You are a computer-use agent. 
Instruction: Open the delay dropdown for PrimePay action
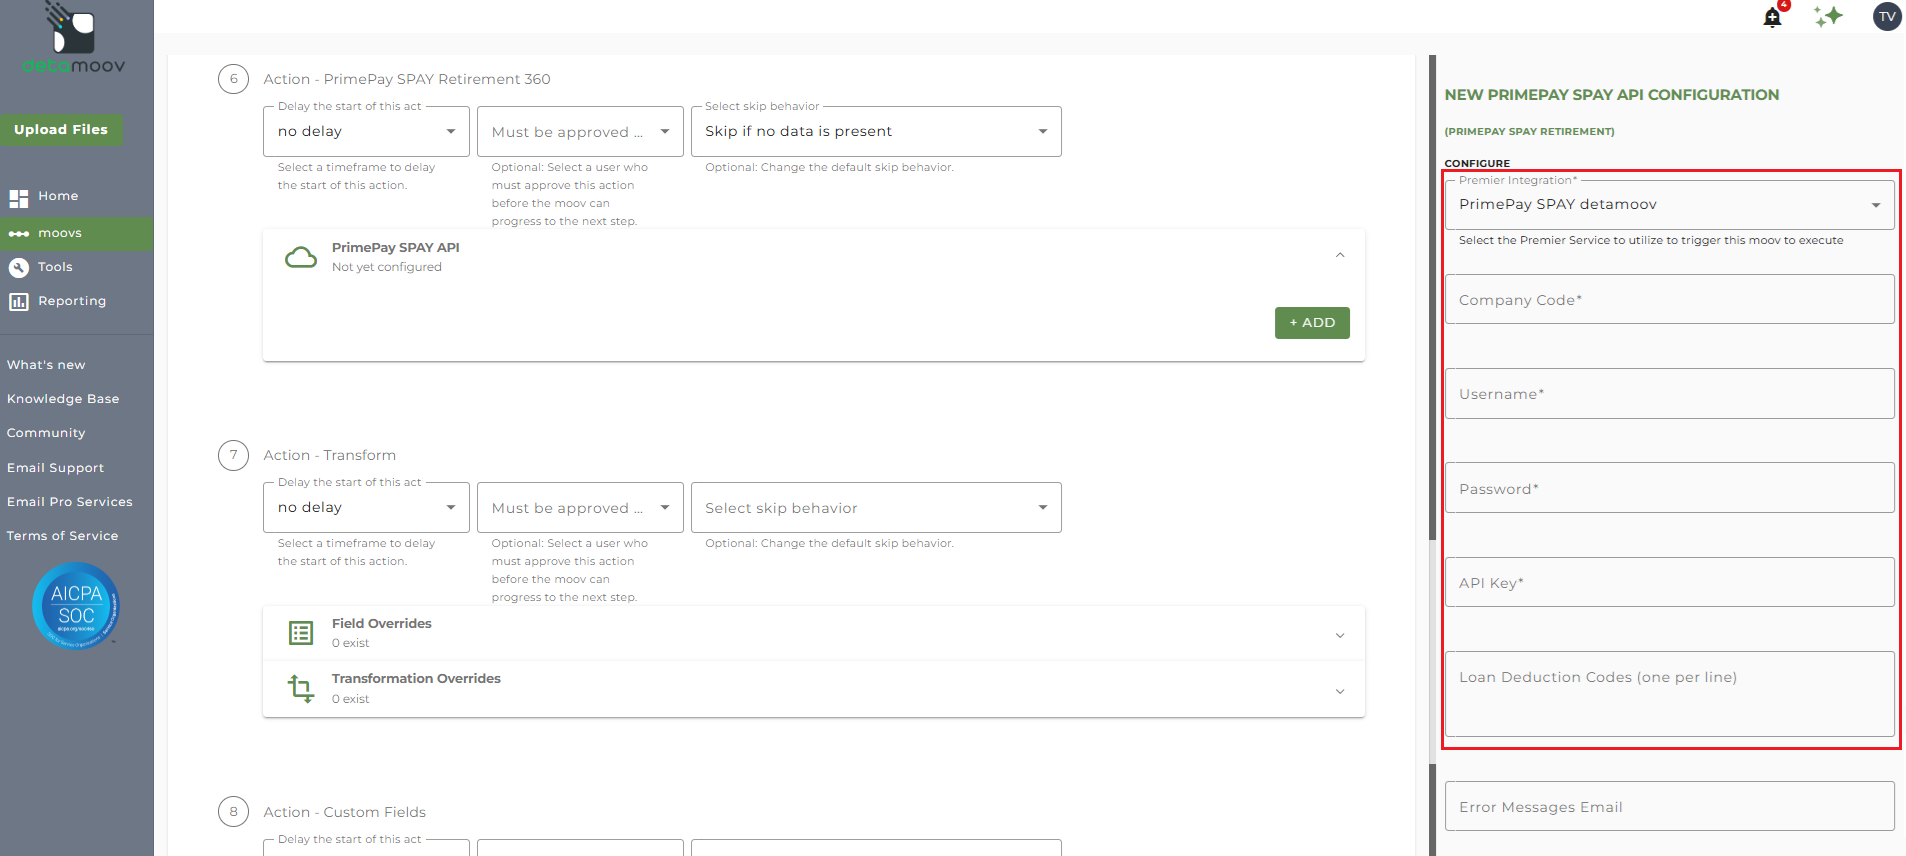point(366,132)
